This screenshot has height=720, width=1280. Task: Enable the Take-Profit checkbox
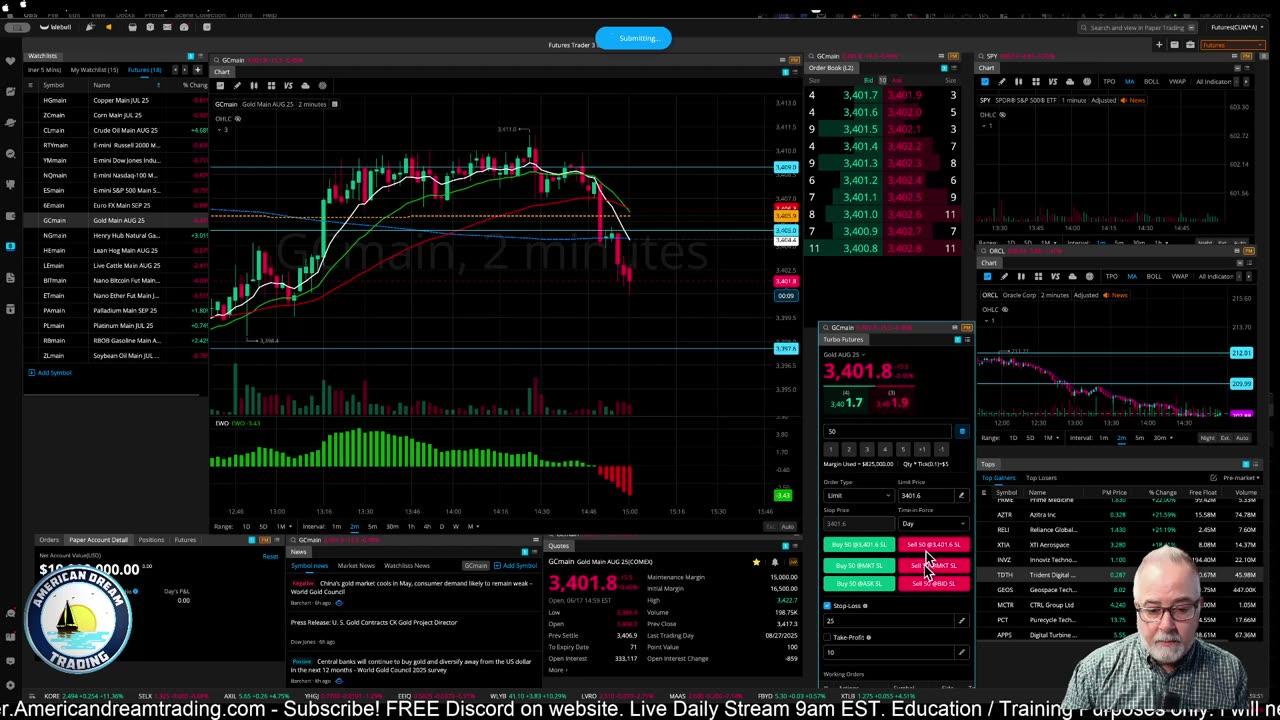[827, 637]
